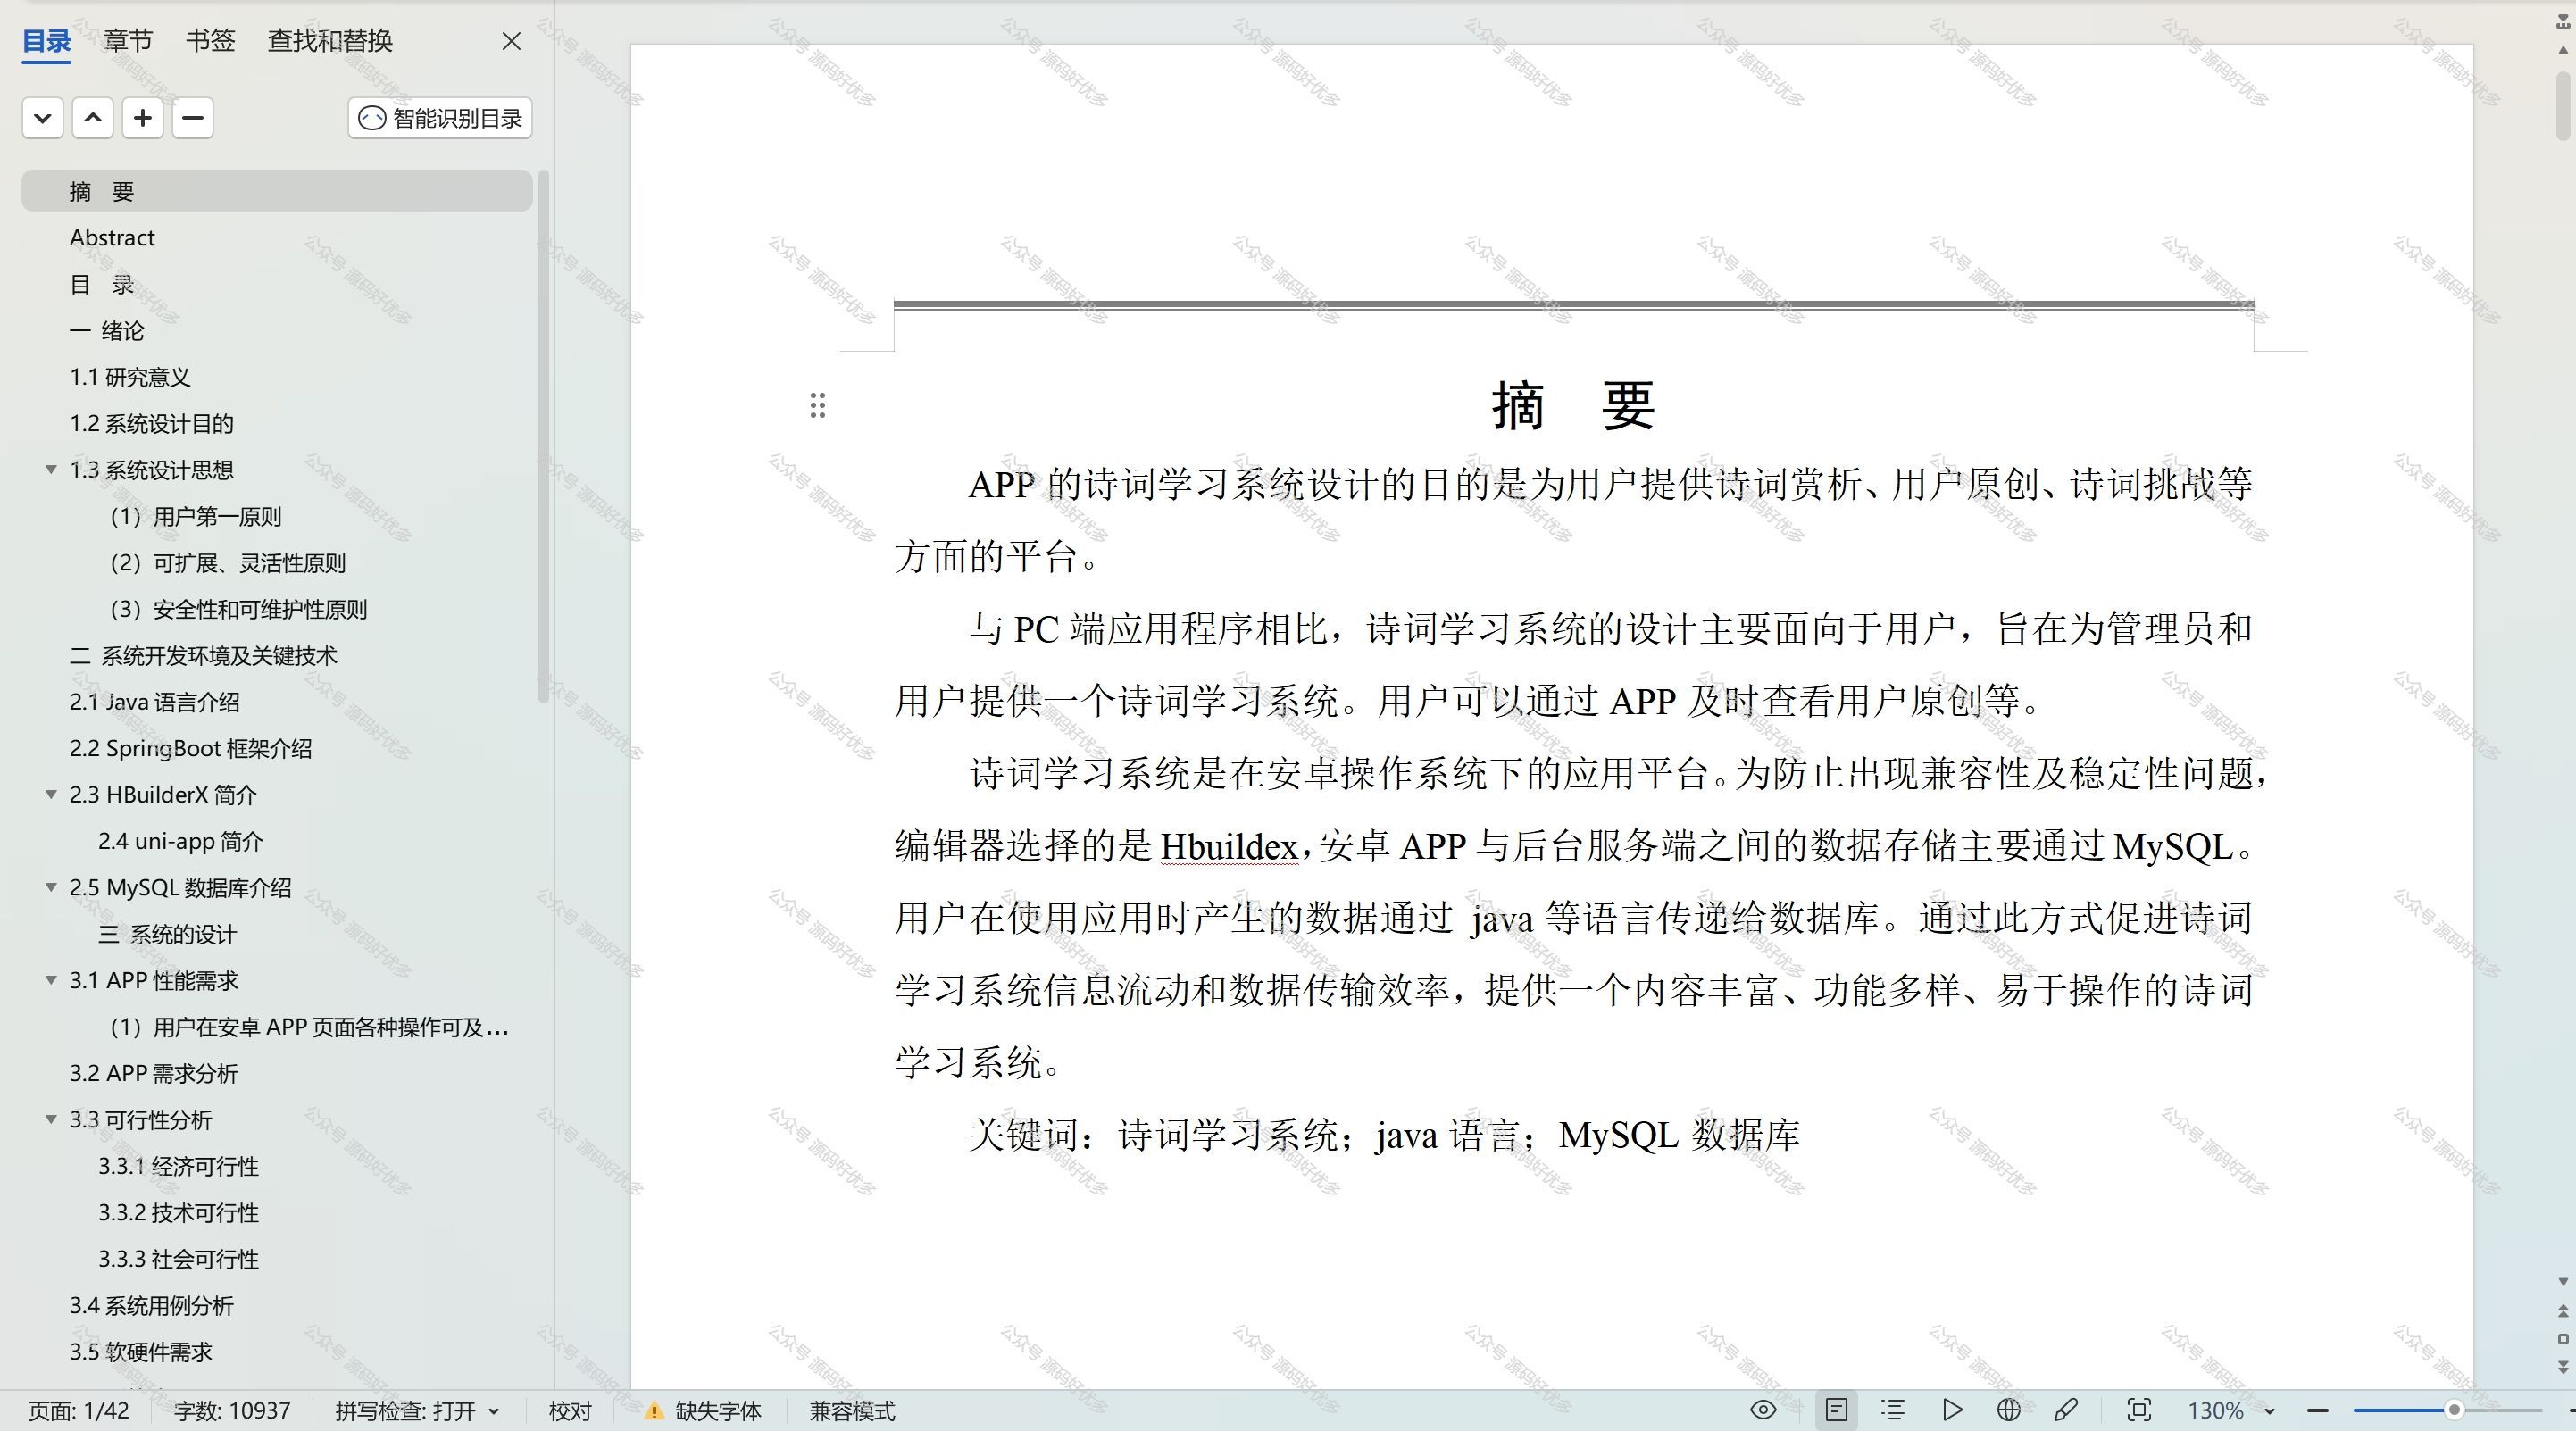Select 摘 要 entry in the outline

(277, 191)
